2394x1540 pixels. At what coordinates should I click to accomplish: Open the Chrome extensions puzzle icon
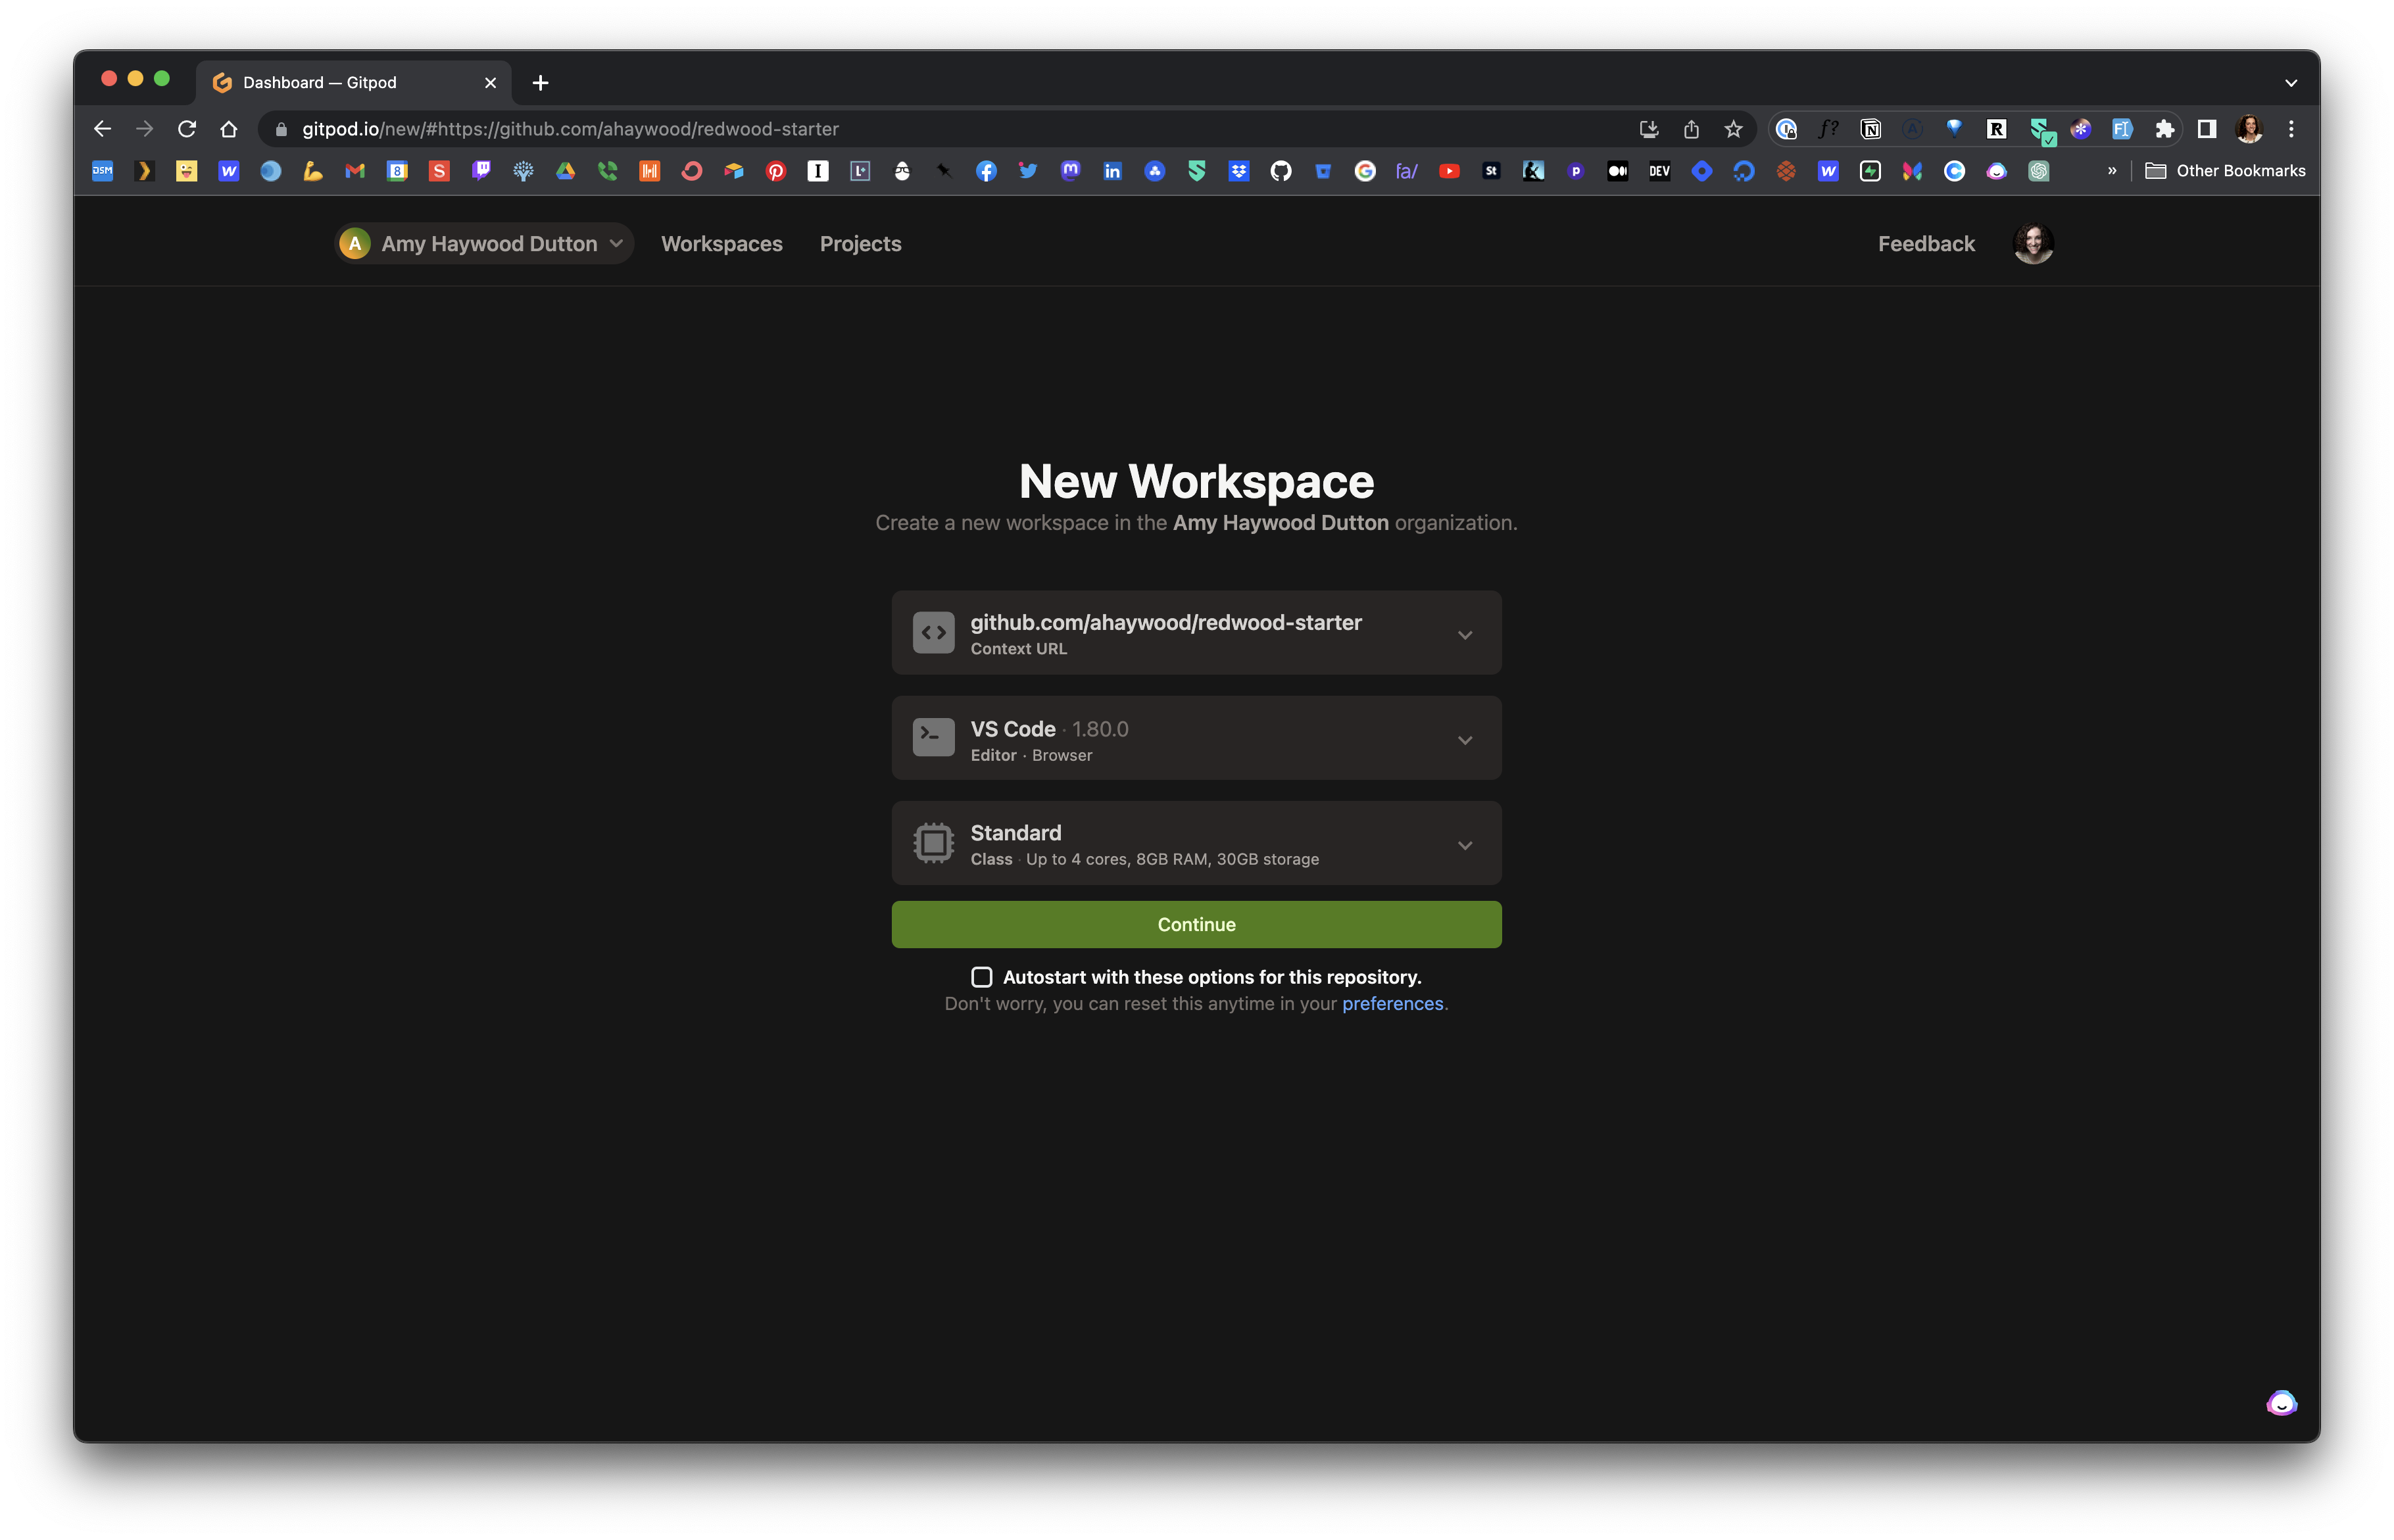click(2164, 129)
